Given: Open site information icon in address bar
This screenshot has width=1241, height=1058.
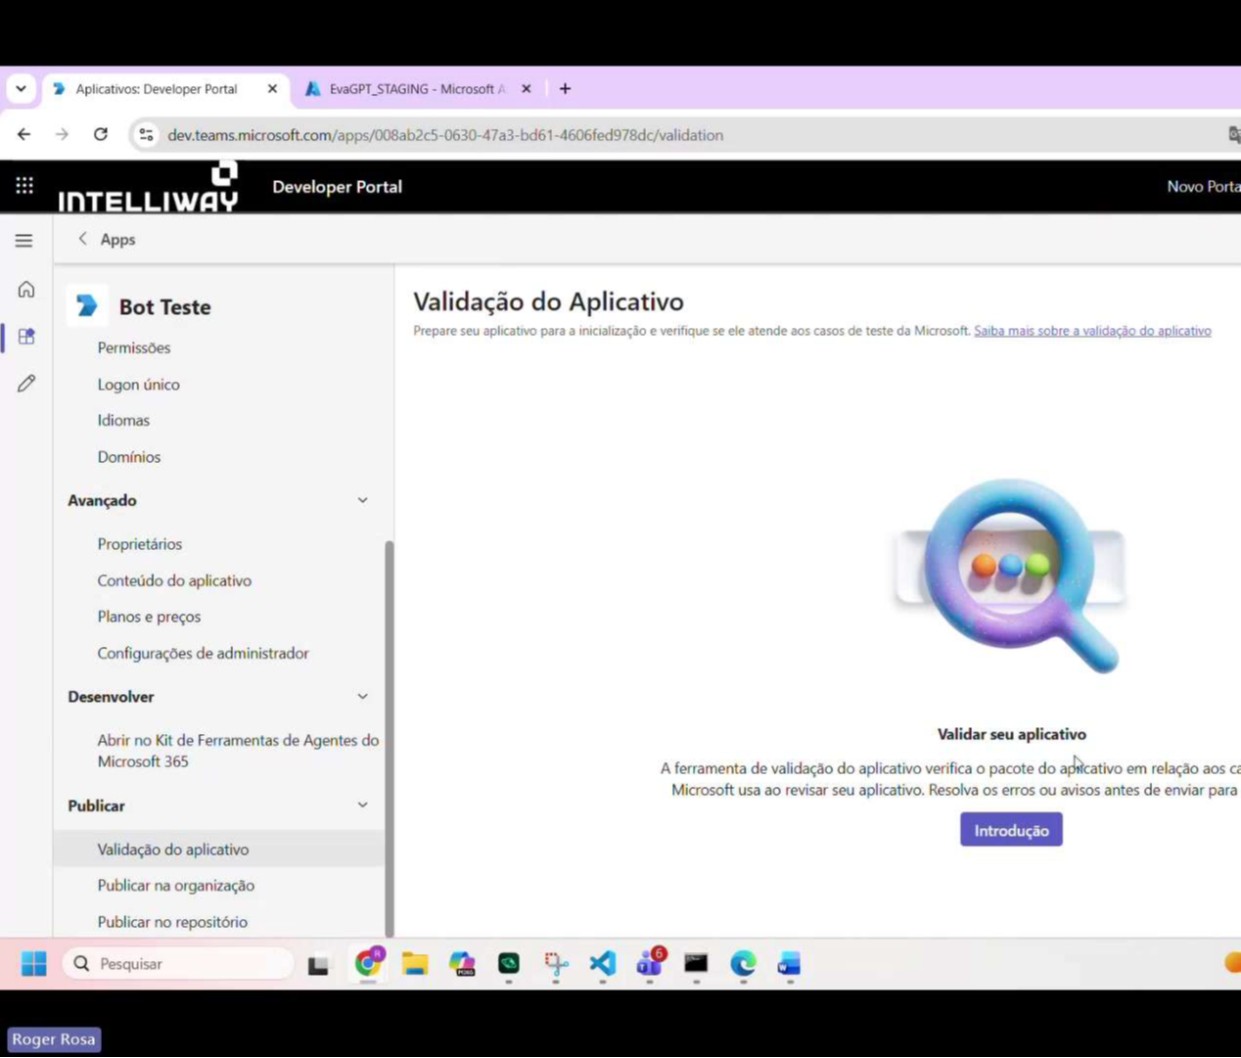Looking at the screenshot, I should pyautogui.click(x=146, y=134).
